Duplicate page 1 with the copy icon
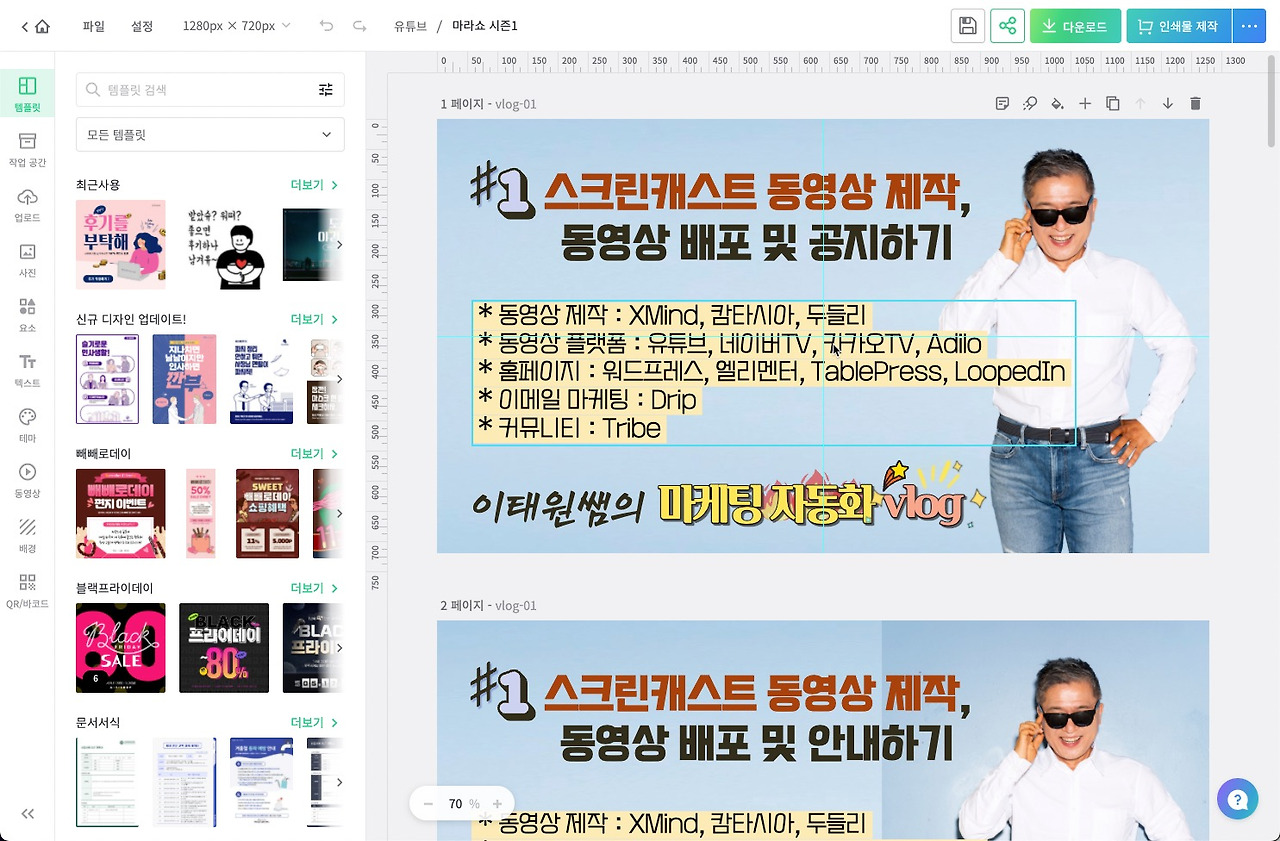The image size is (1280, 841). coord(1112,103)
